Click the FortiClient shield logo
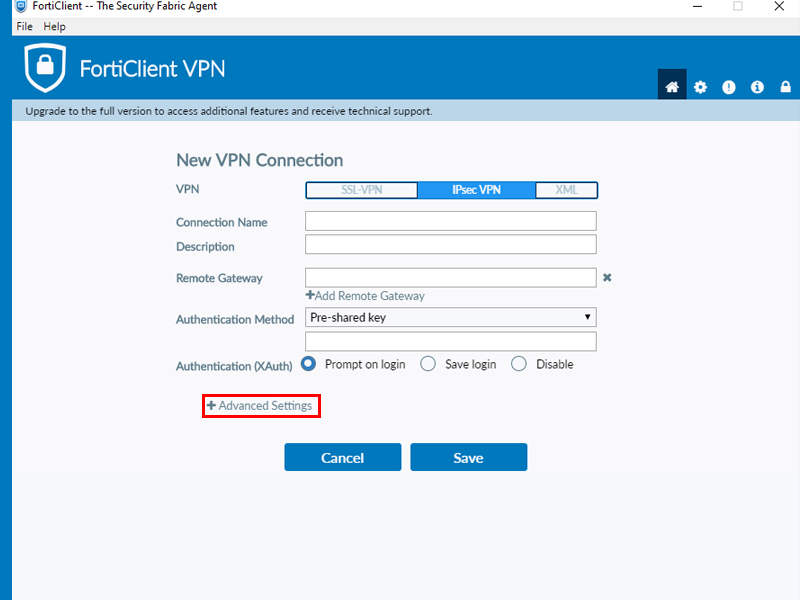Image resolution: width=800 pixels, height=600 pixels. tap(45, 68)
